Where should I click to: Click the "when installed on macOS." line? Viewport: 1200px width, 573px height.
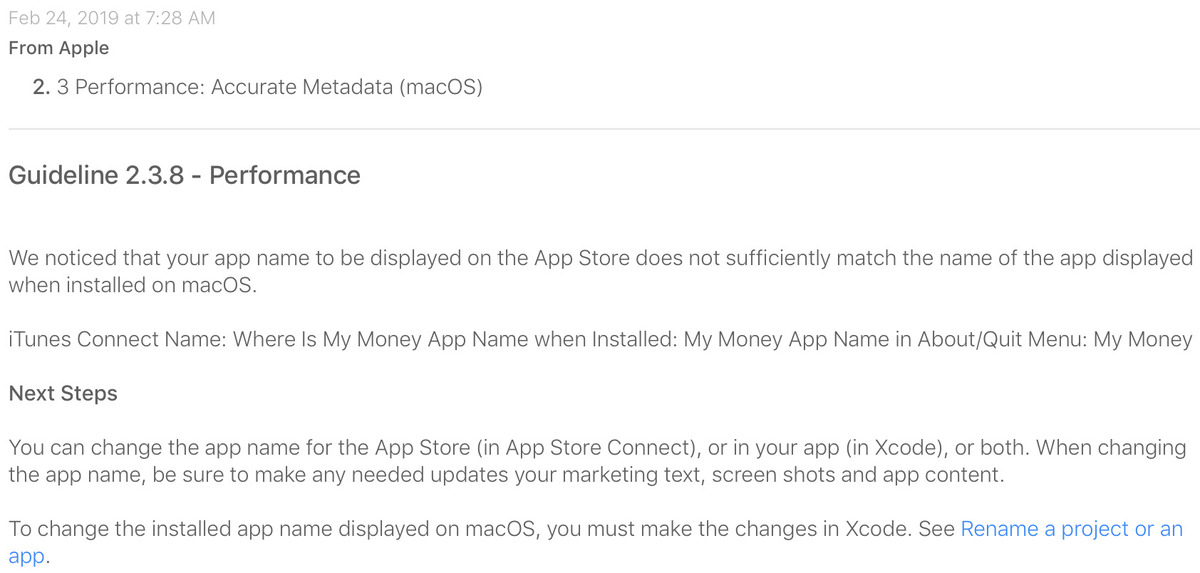(x=133, y=285)
